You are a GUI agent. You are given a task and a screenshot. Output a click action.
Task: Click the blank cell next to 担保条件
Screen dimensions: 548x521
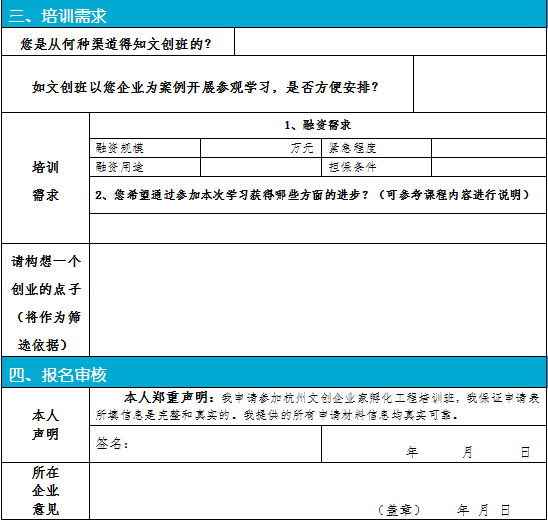[489, 167]
